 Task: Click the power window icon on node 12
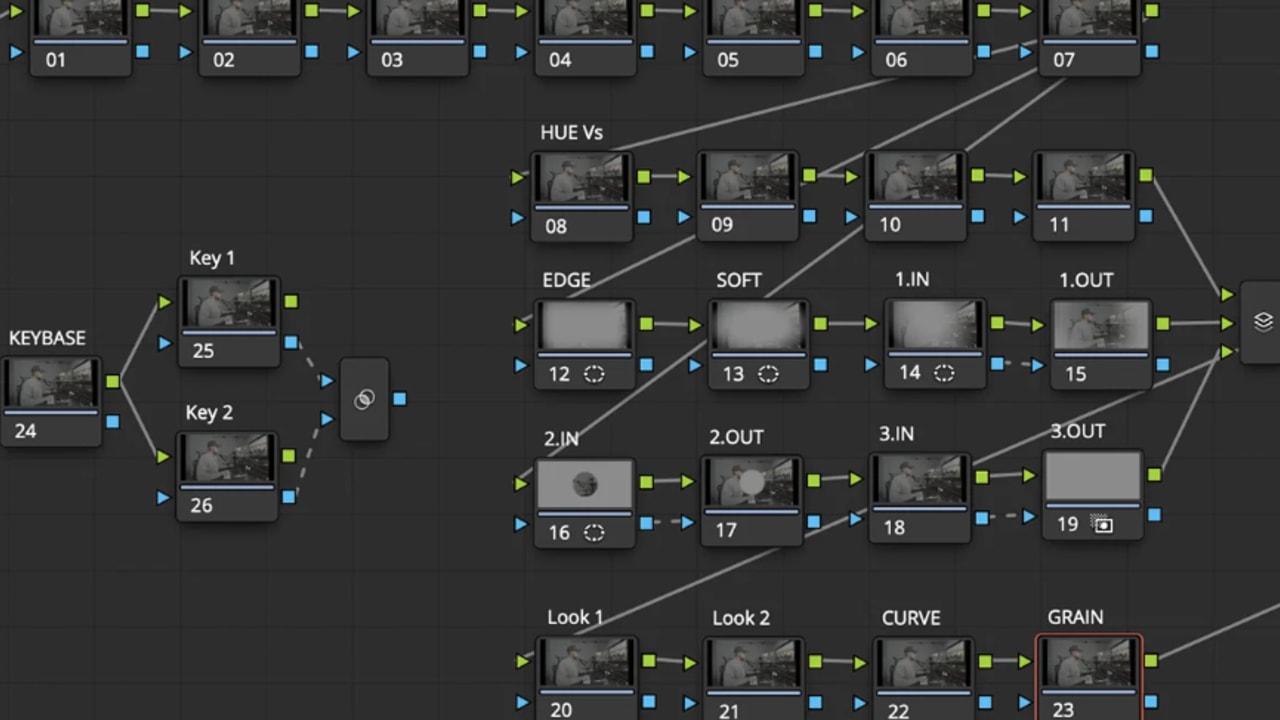coord(594,375)
